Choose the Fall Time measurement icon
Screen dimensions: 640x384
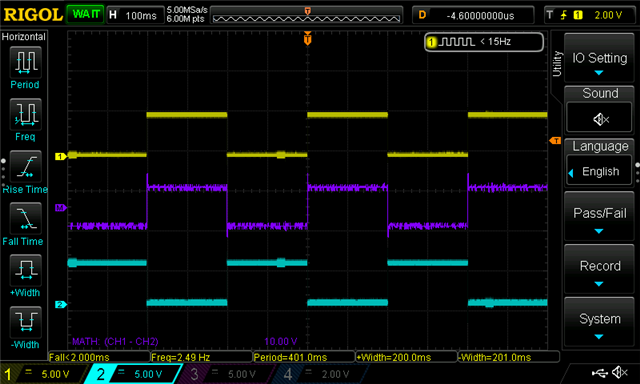click(25, 218)
